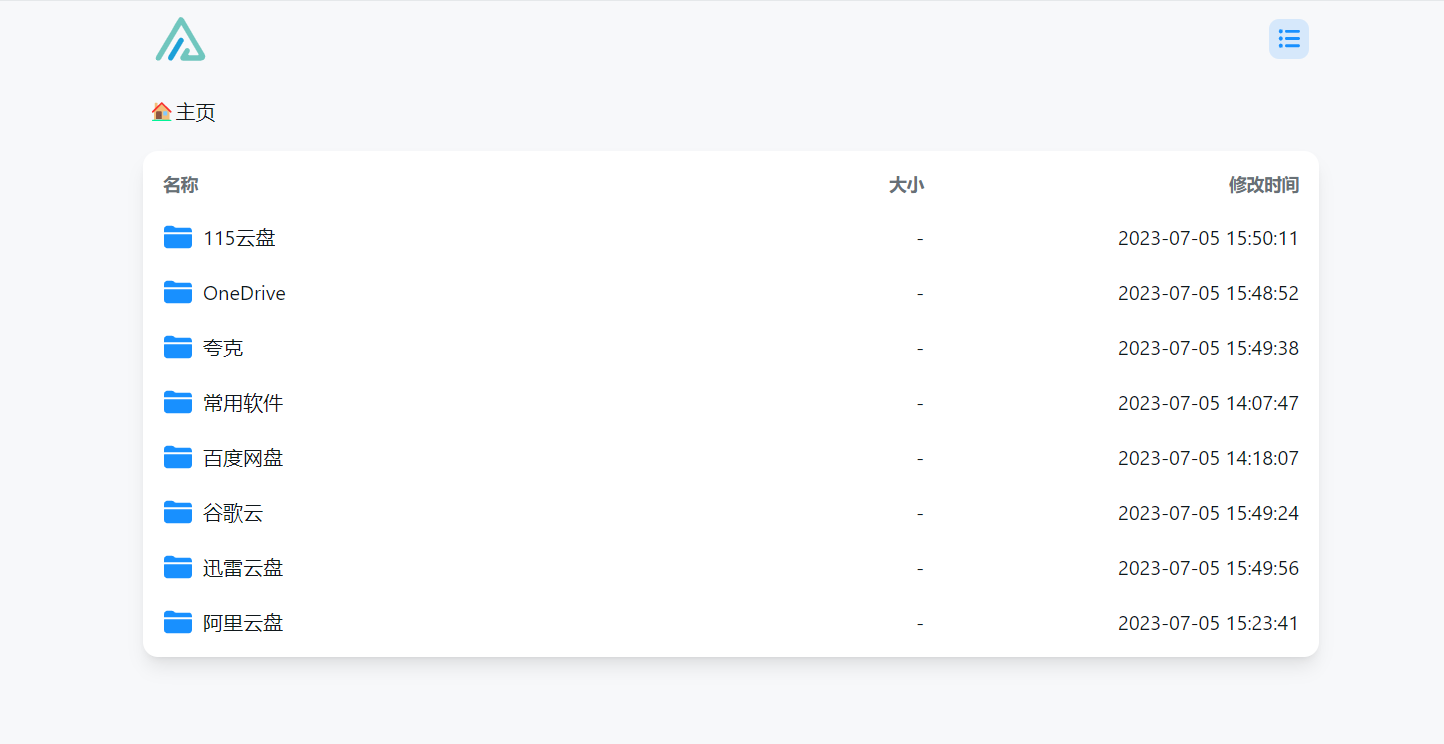Go to 主页 breadcrumb link
This screenshot has height=744, width=1444.
[196, 112]
